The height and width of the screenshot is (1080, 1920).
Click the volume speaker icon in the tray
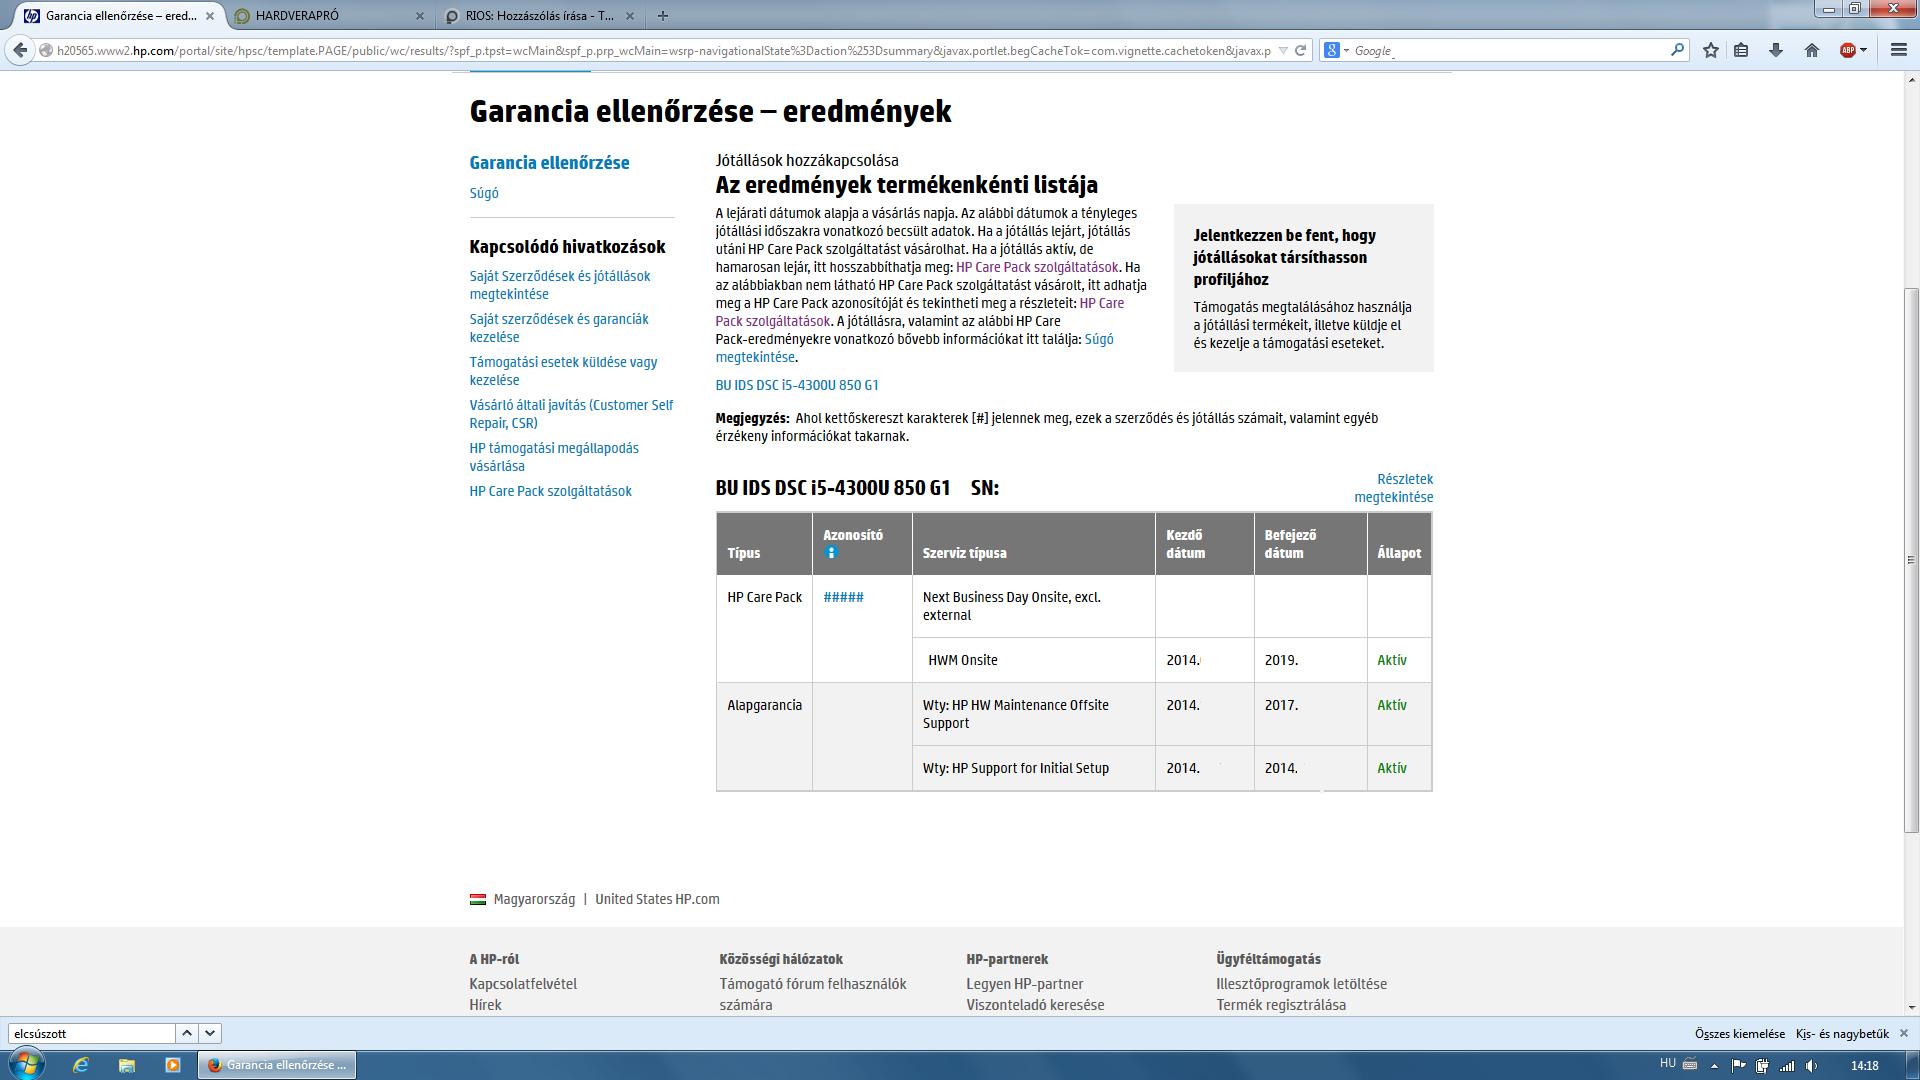click(x=1811, y=1066)
